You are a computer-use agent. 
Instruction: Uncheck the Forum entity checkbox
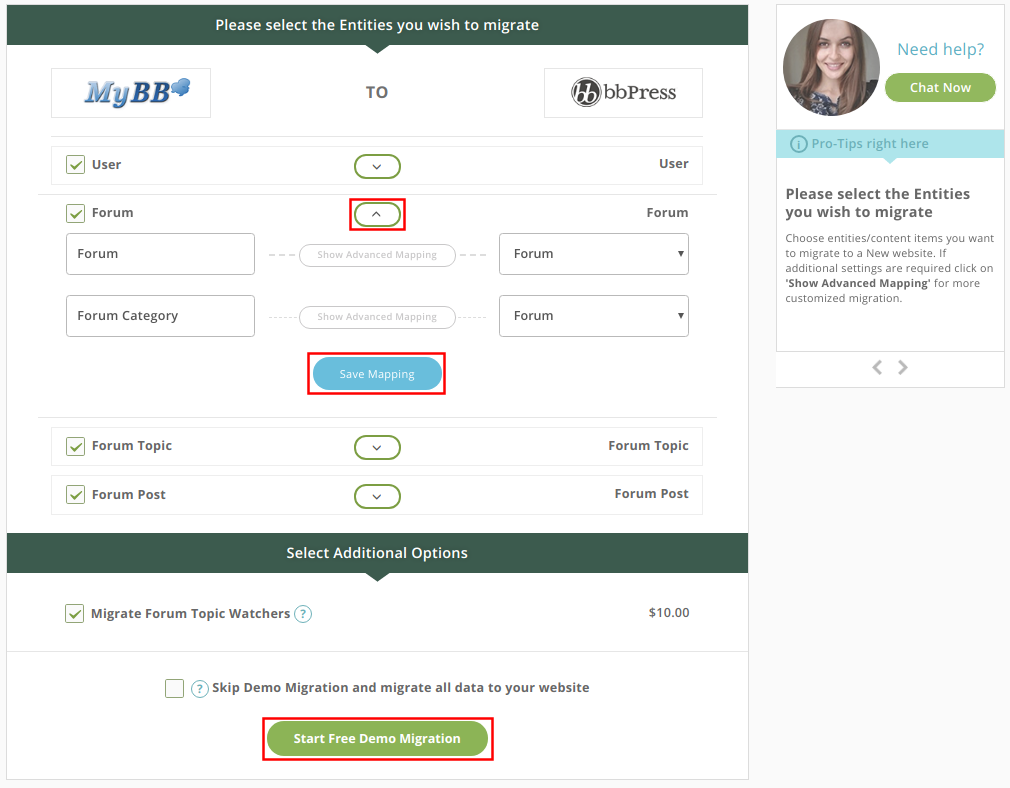tap(75, 213)
